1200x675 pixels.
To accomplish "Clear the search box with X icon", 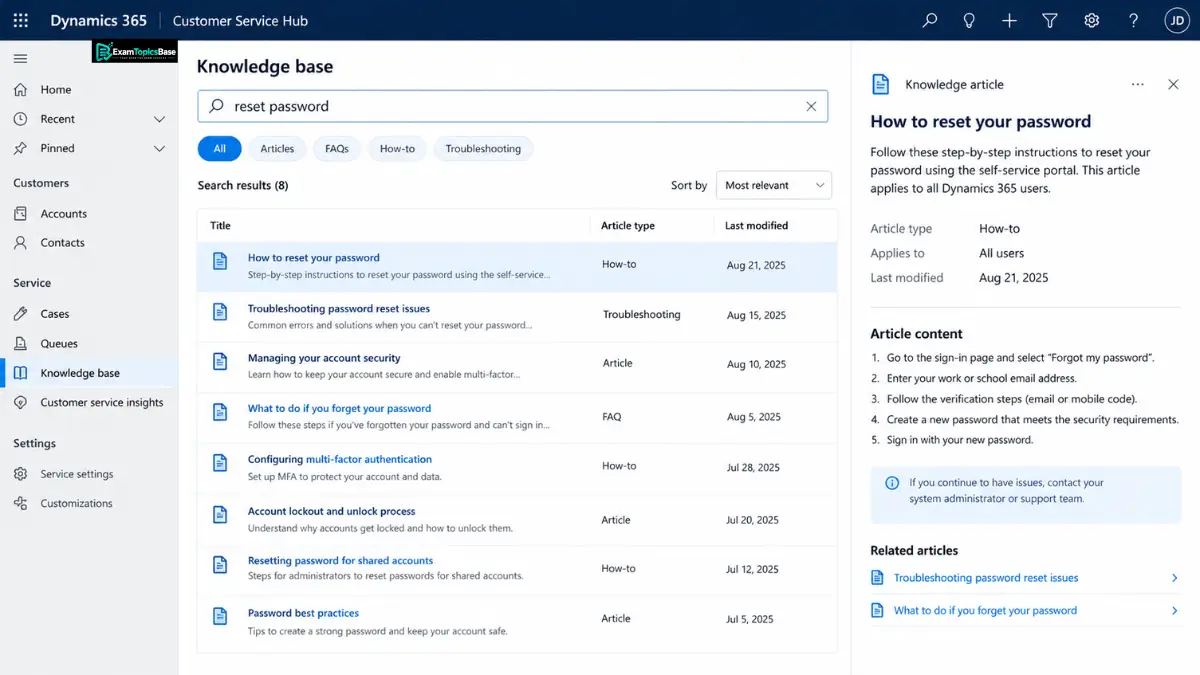I will click(811, 106).
